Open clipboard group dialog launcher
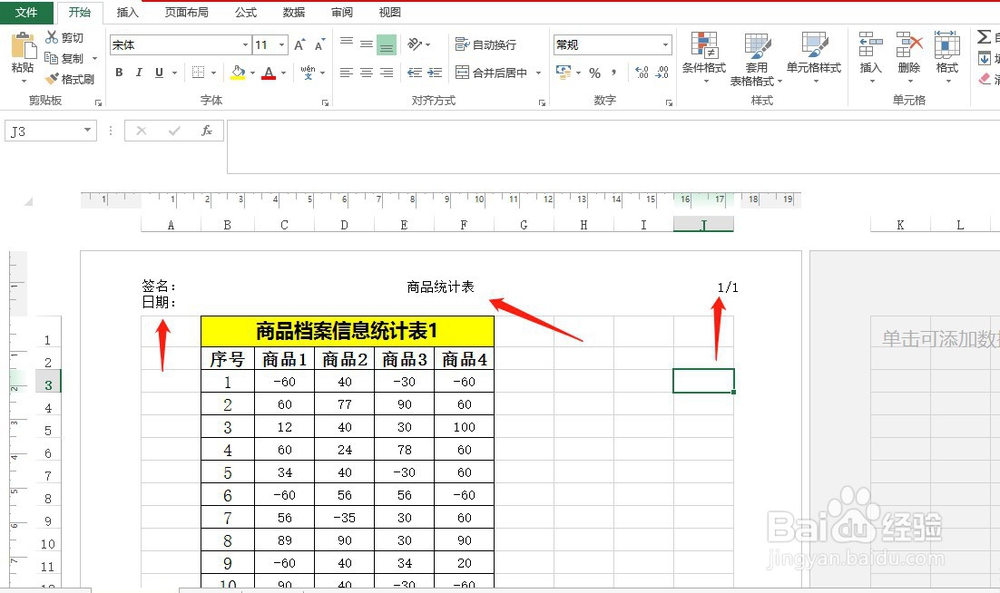 [x=98, y=102]
